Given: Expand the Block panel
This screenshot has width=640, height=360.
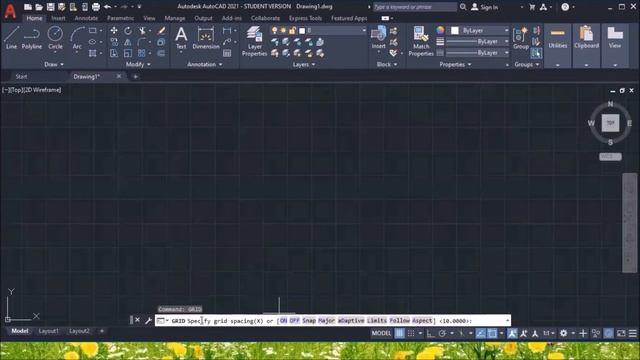Looking at the screenshot, I should (x=387, y=64).
